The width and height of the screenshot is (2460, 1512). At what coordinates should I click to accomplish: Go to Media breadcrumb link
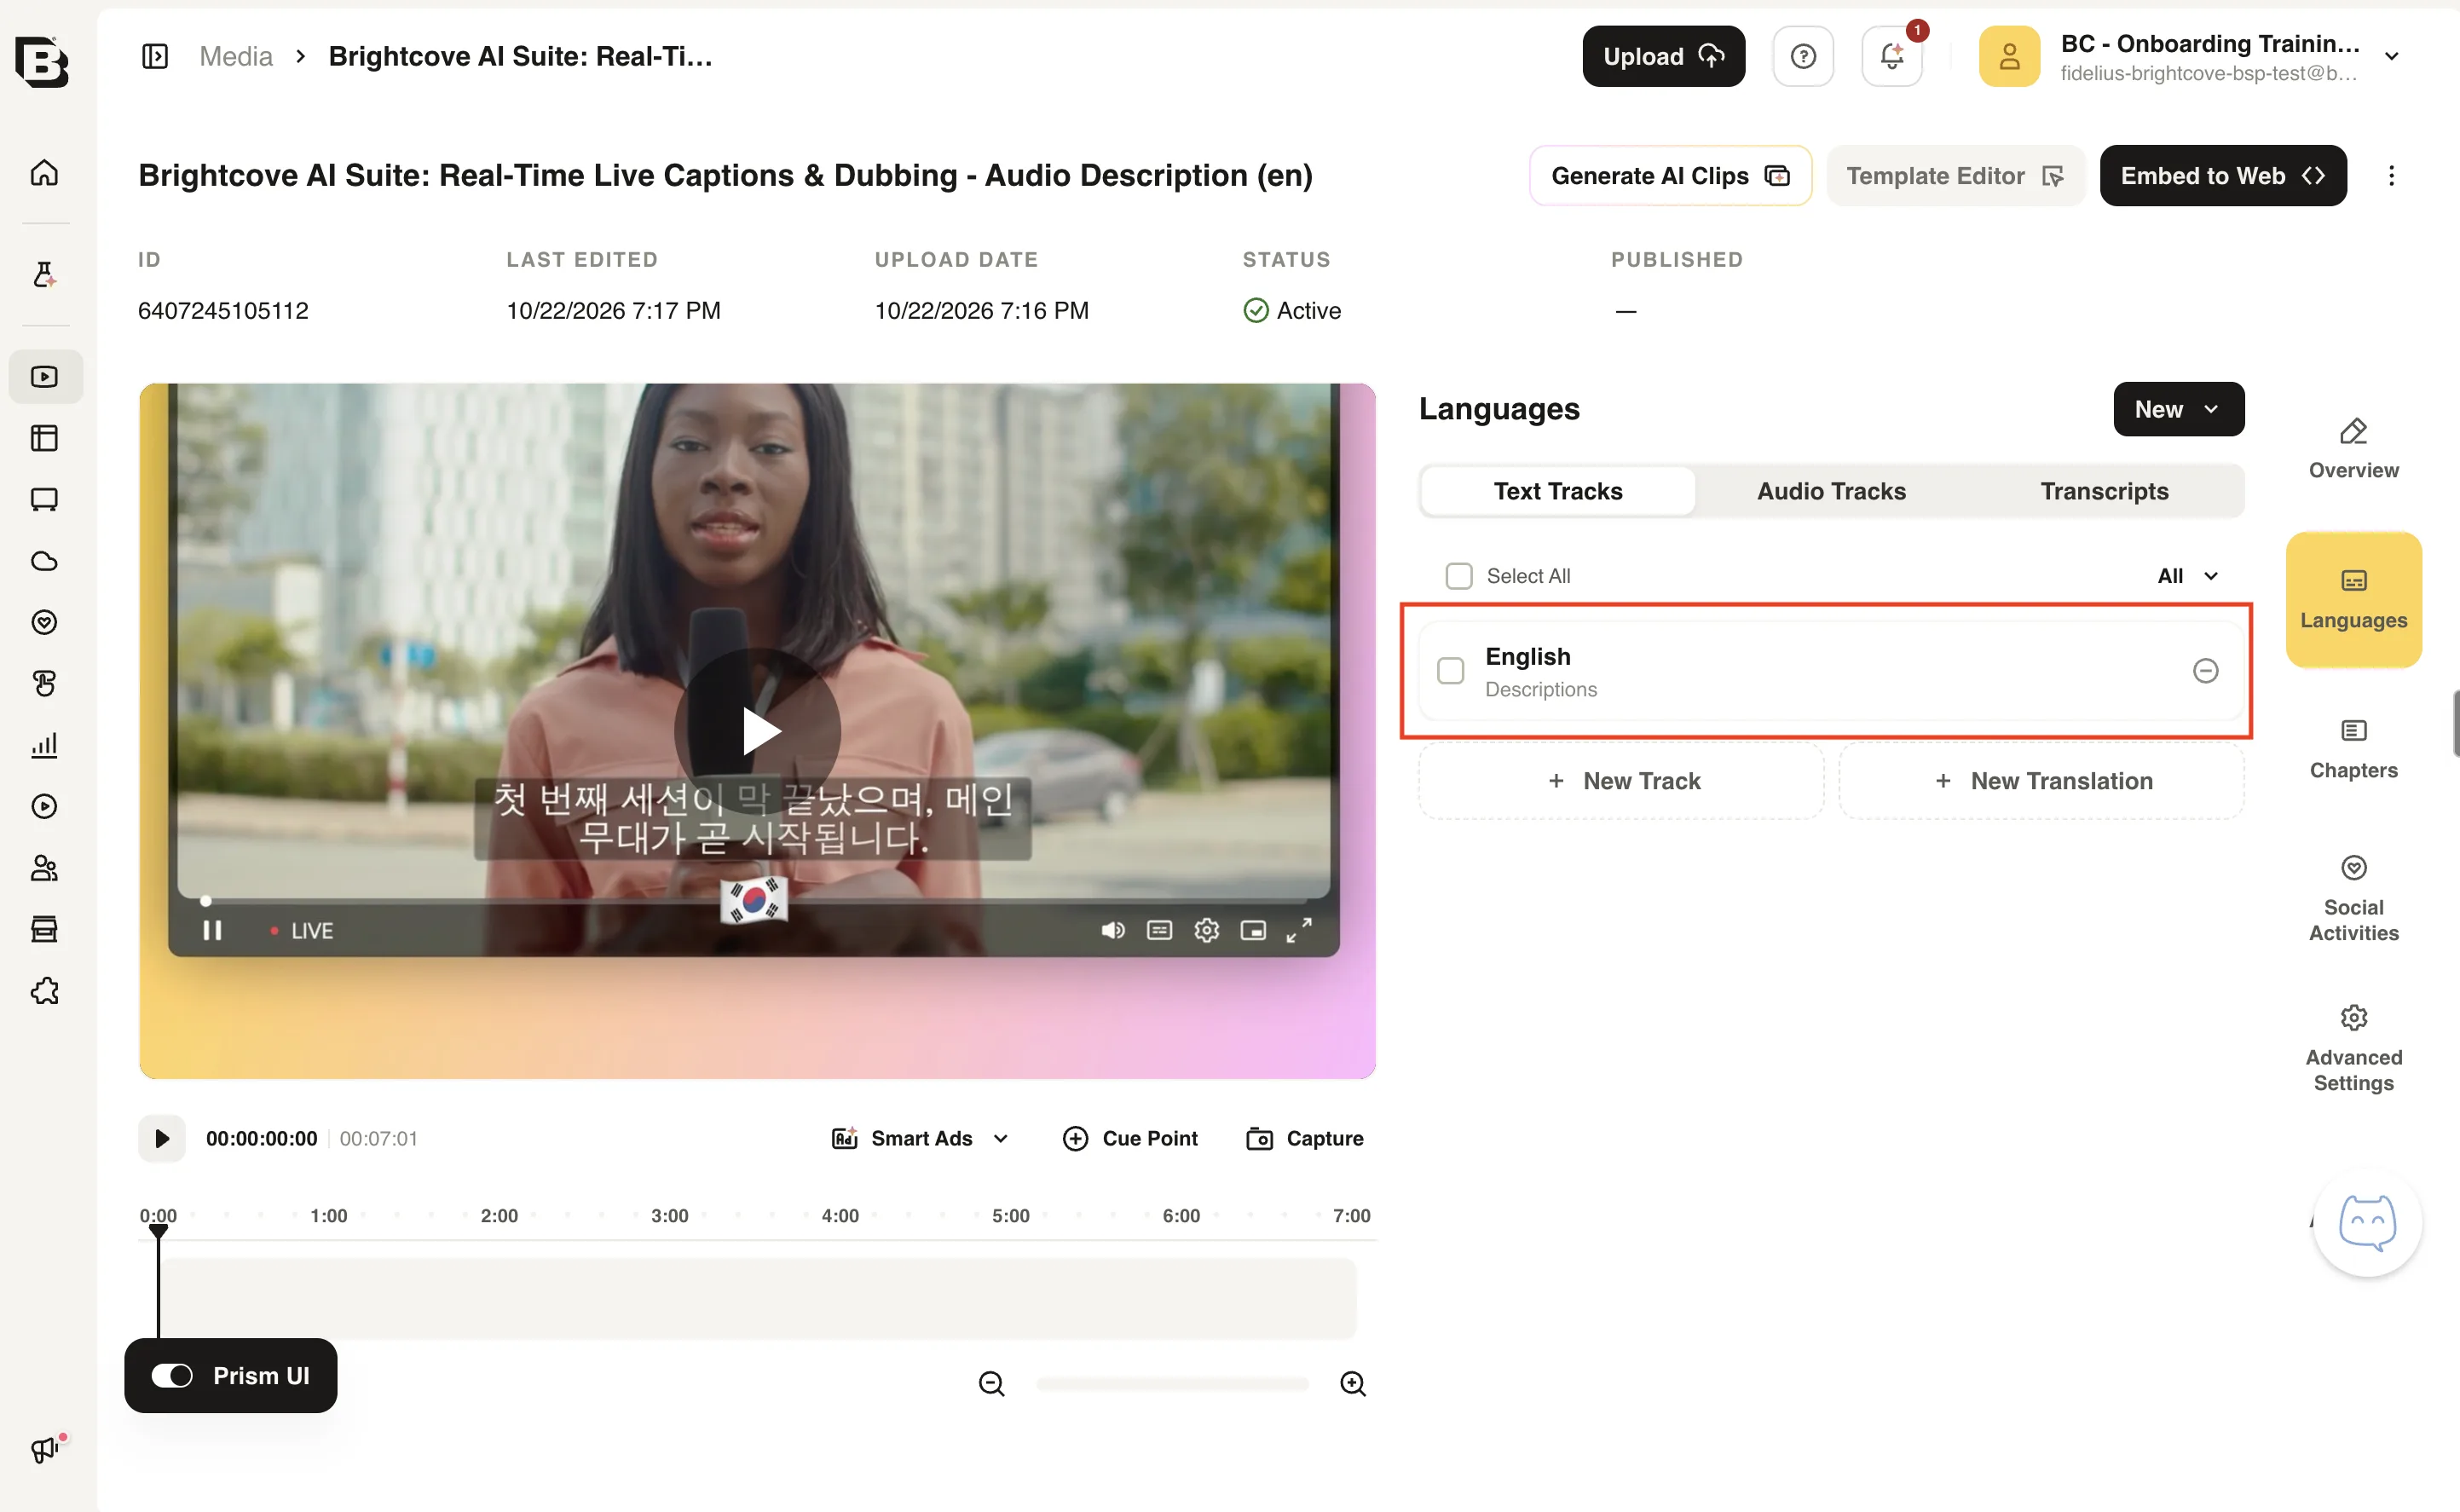click(236, 56)
